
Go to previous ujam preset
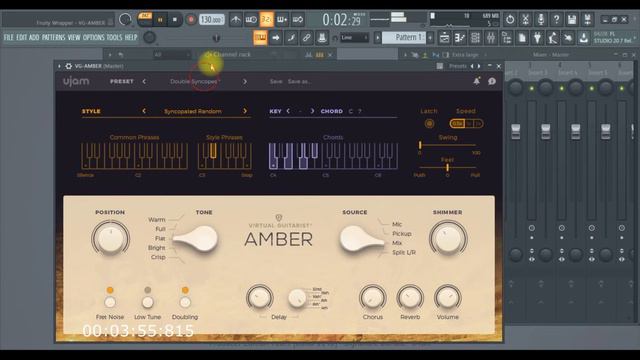(144, 81)
